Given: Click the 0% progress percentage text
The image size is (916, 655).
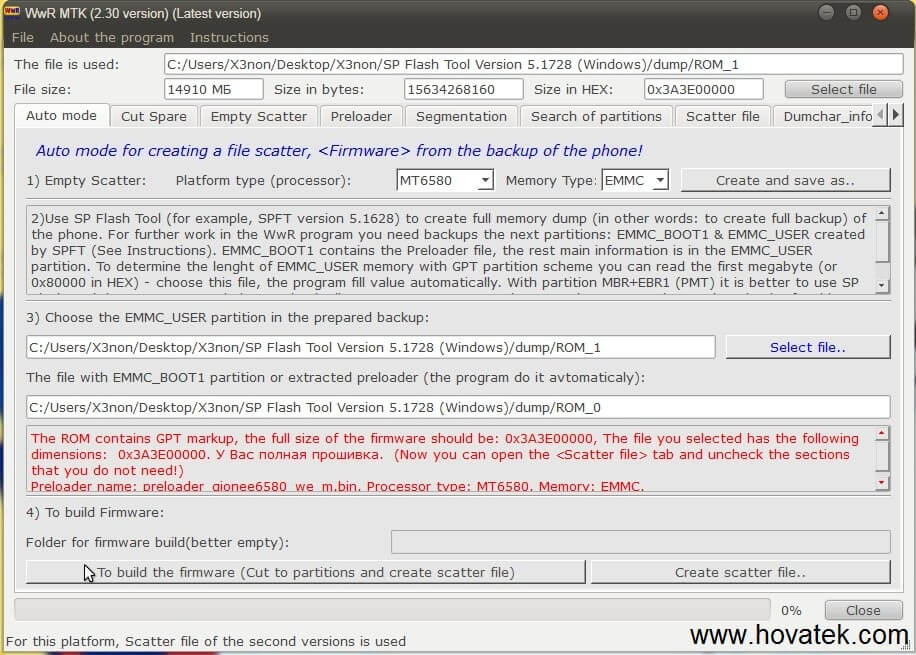Looking at the screenshot, I should [x=791, y=611].
